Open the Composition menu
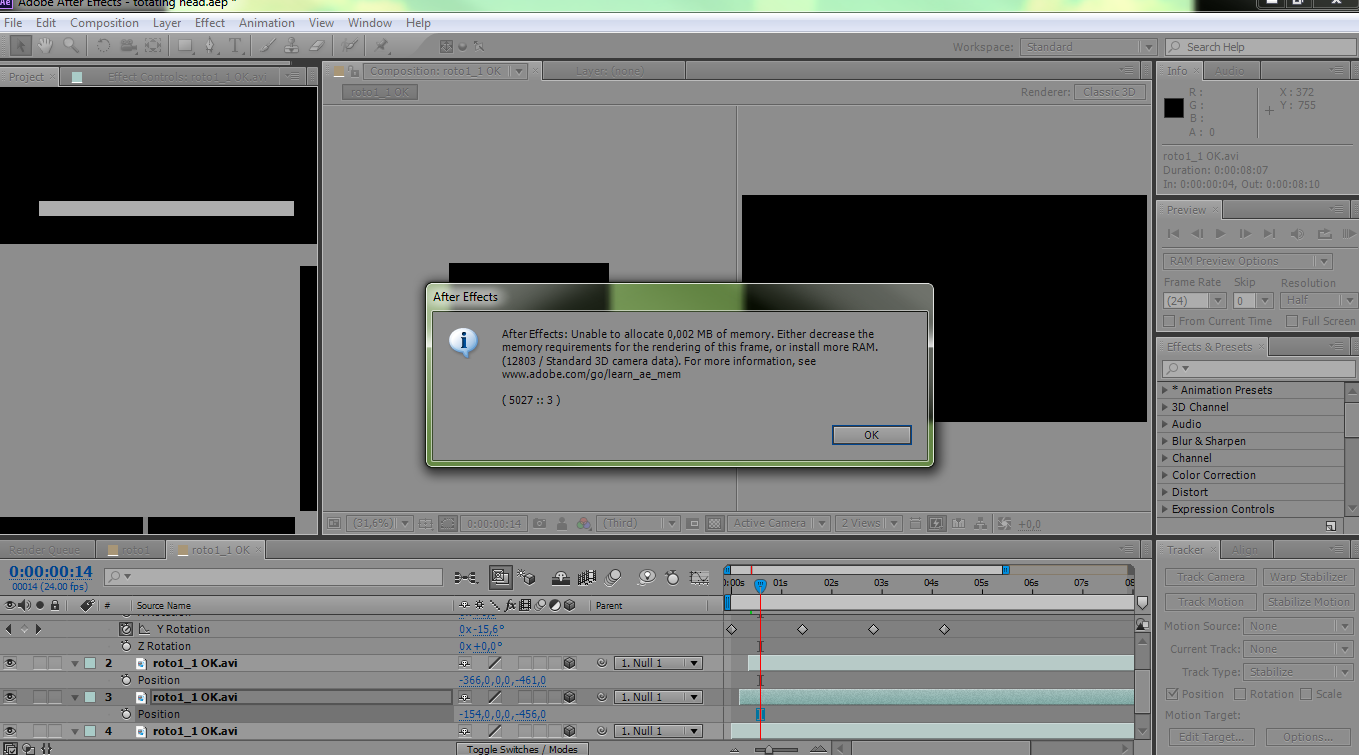The height and width of the screenshot is (755, 1359). (104, 22)
